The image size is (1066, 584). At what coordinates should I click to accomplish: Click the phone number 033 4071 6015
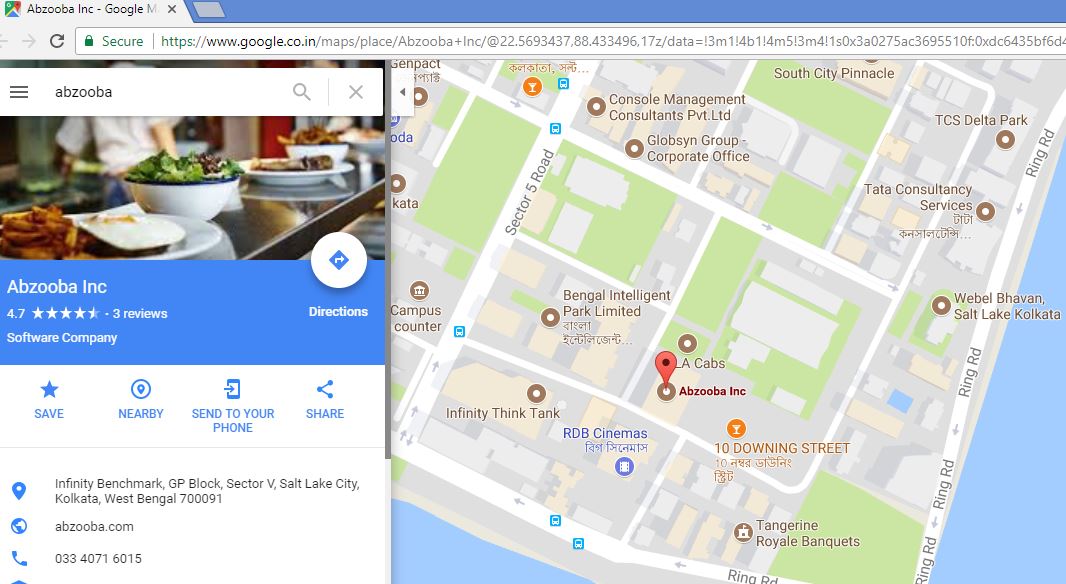[99, 559]
